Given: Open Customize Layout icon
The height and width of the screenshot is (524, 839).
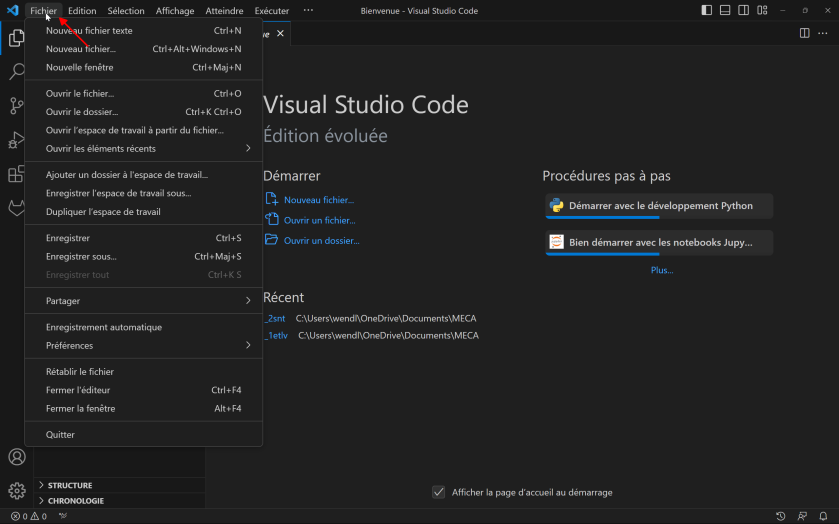Looking at the screenshot, I should [x=762, y=10].
